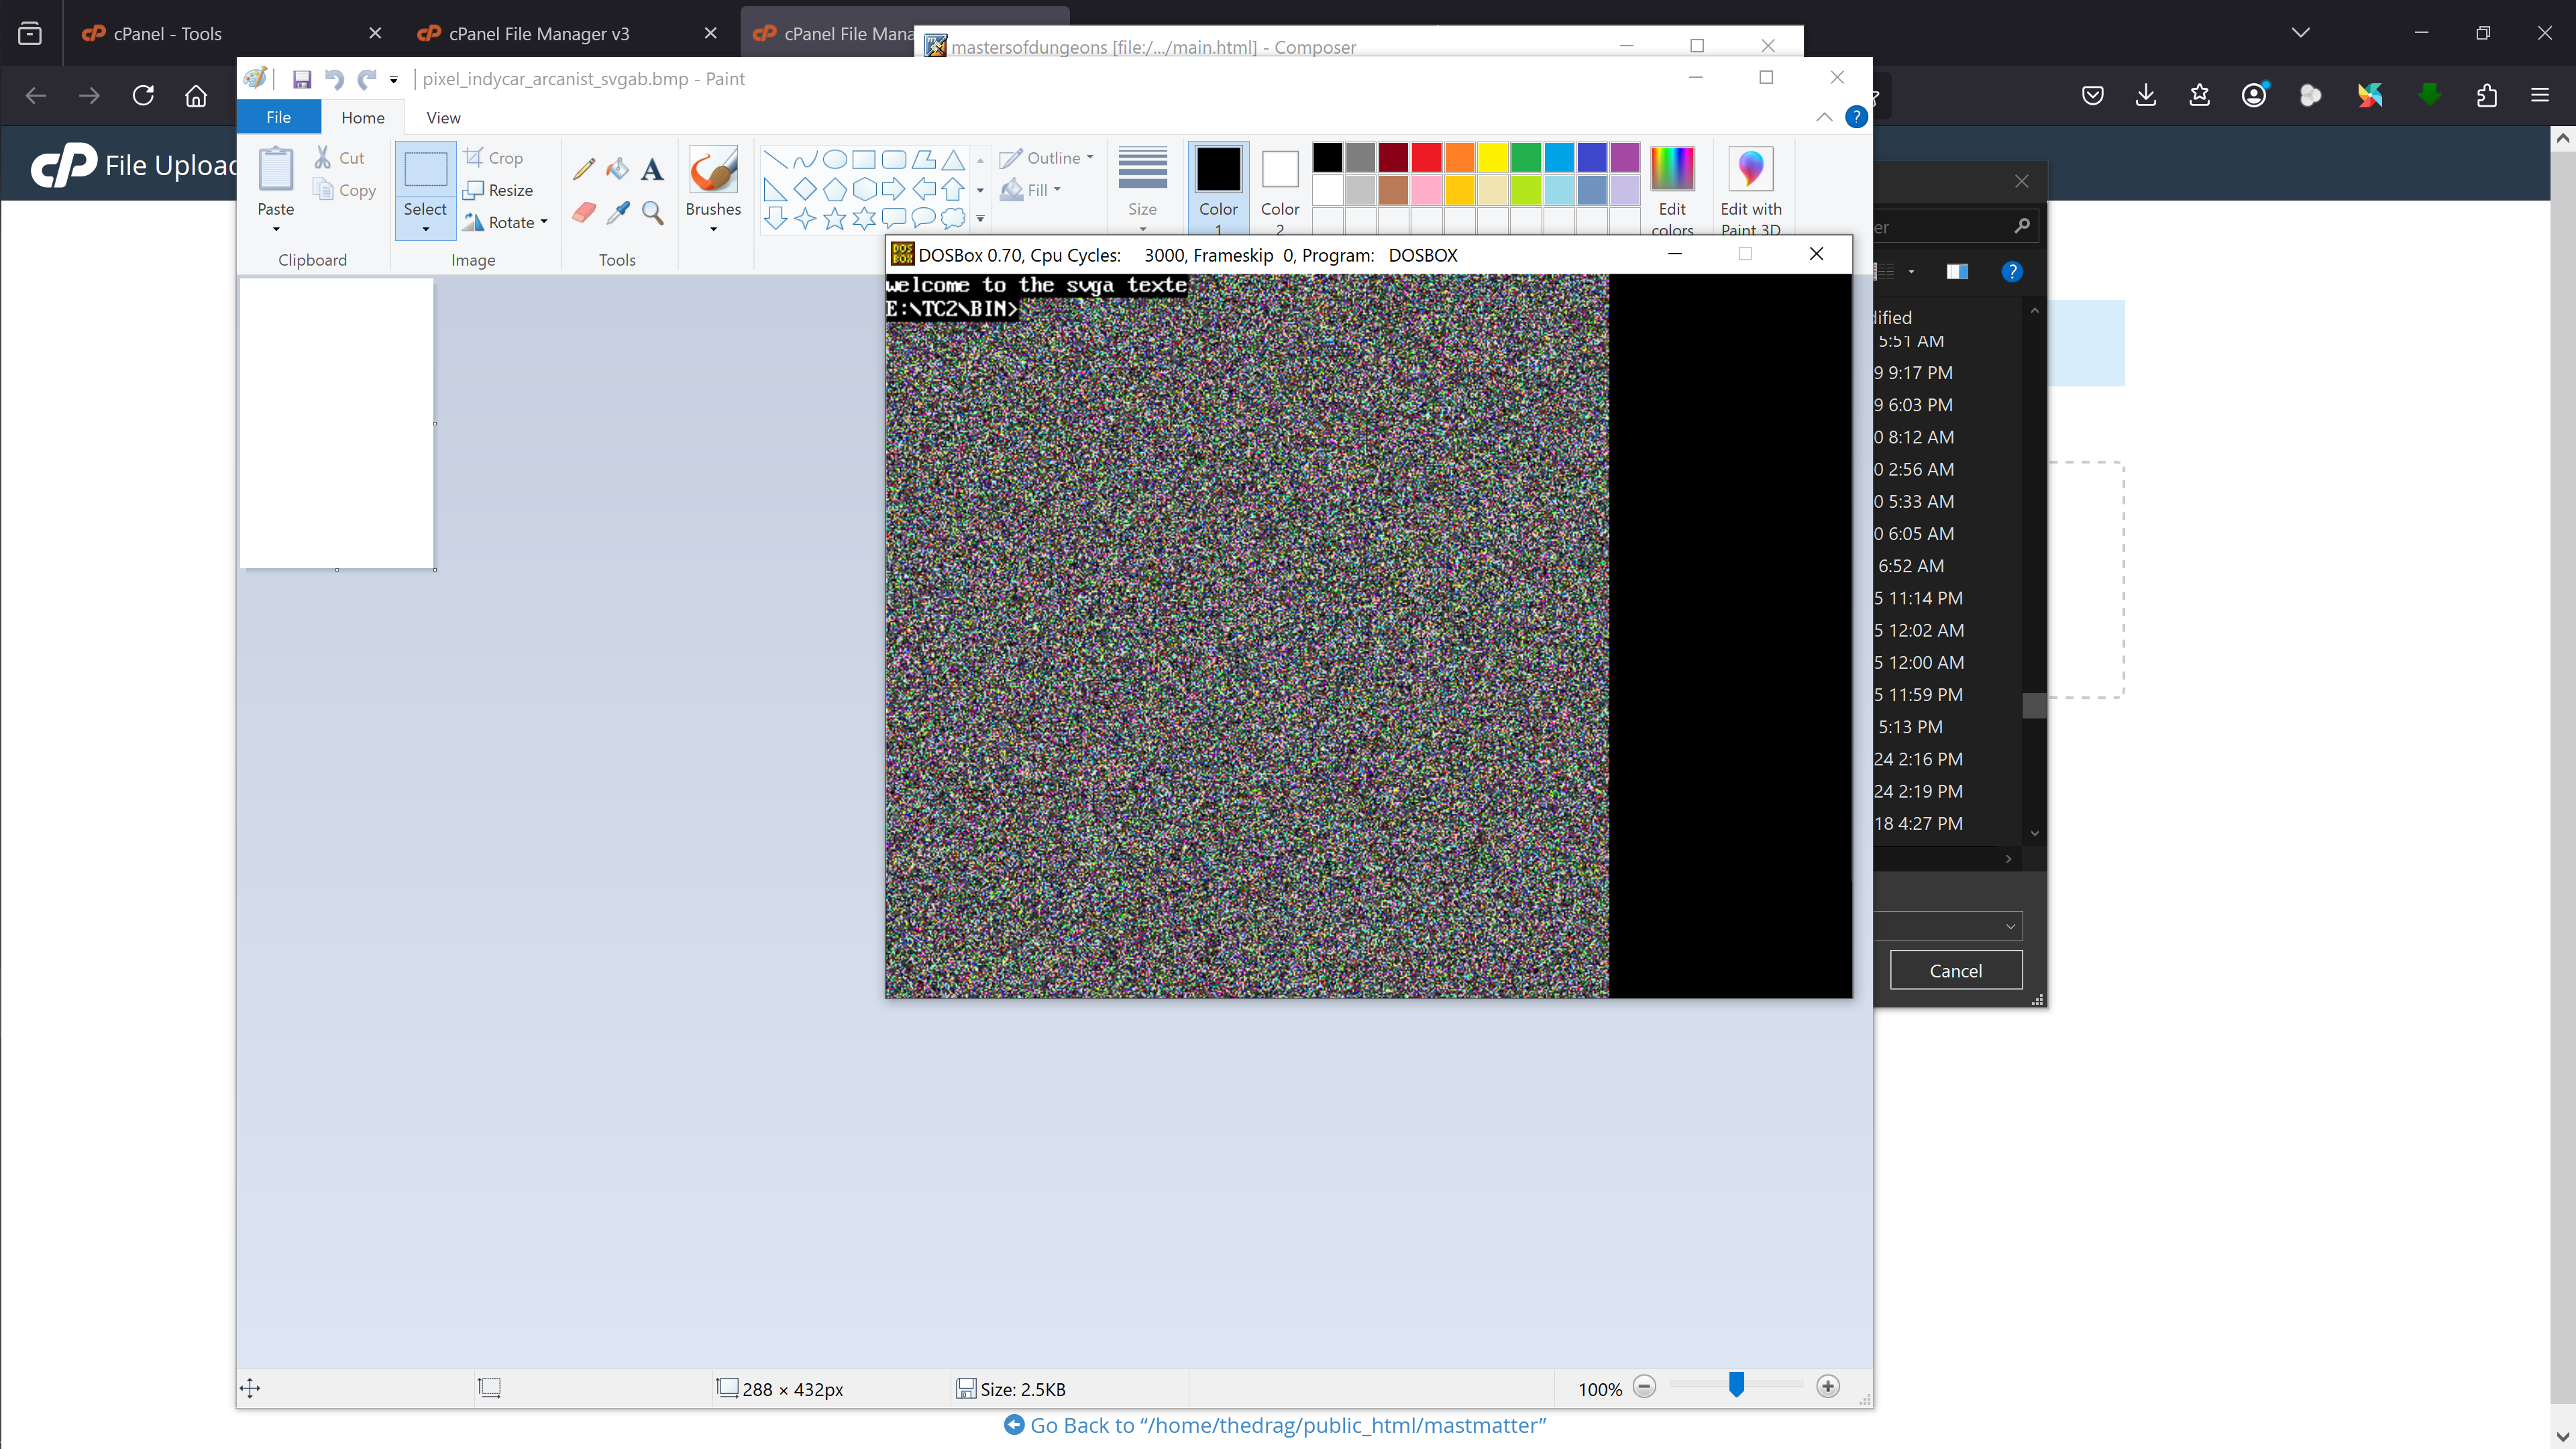
Task: Click the Select rectangle tool icon
Action: coord(425,170)
